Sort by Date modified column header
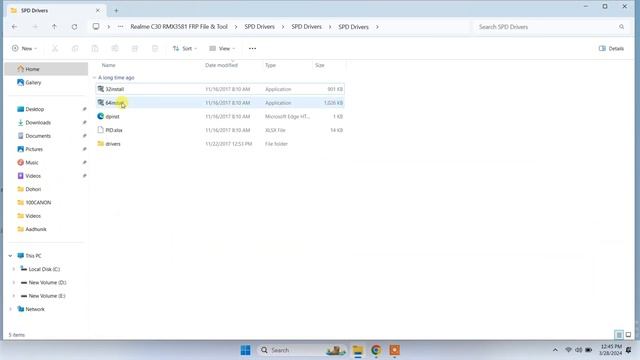This screenshot has width=640, height=360. 221,65
